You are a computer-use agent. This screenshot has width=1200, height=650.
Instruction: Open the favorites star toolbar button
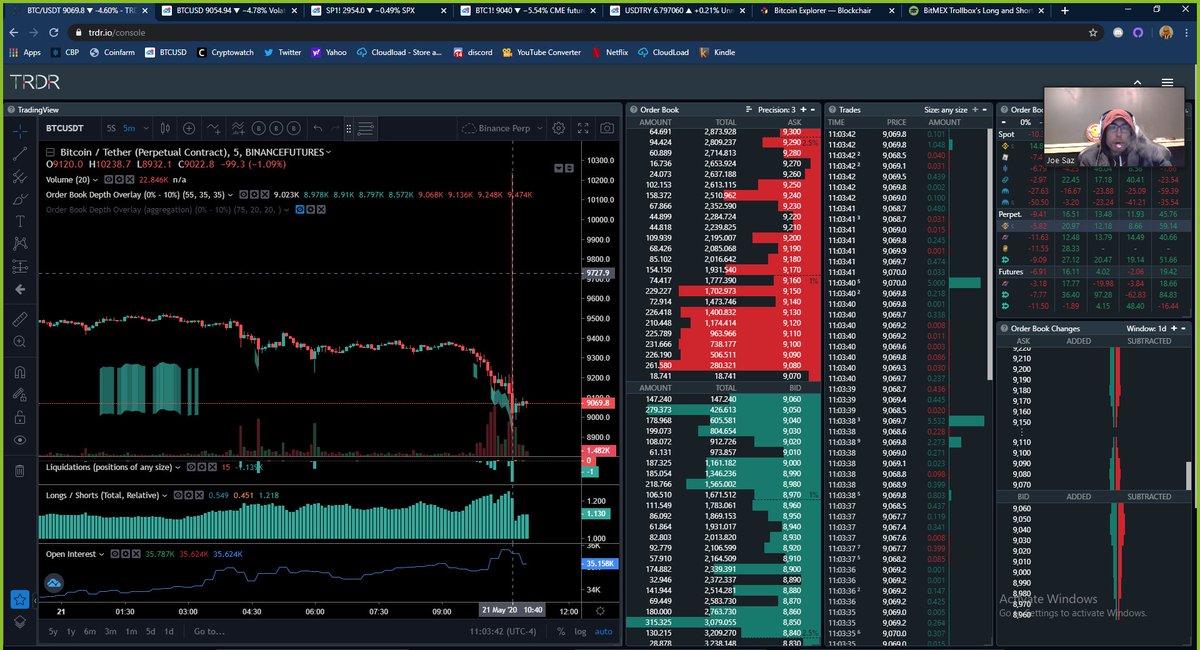19,600
